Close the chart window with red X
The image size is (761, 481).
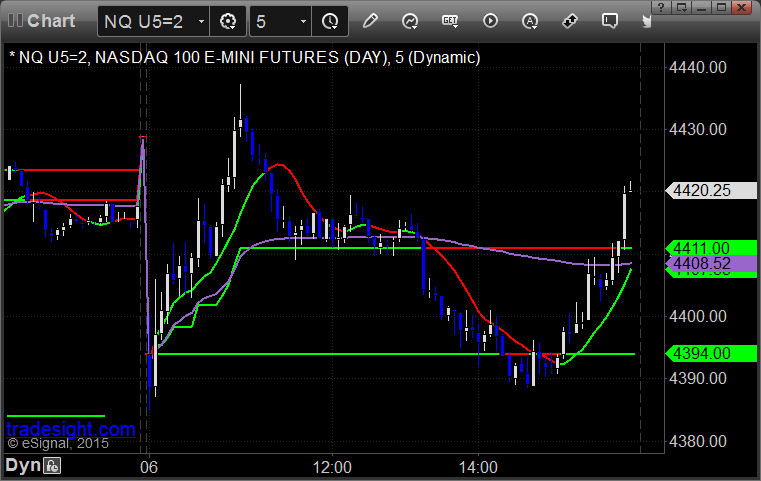click(742, 7)
